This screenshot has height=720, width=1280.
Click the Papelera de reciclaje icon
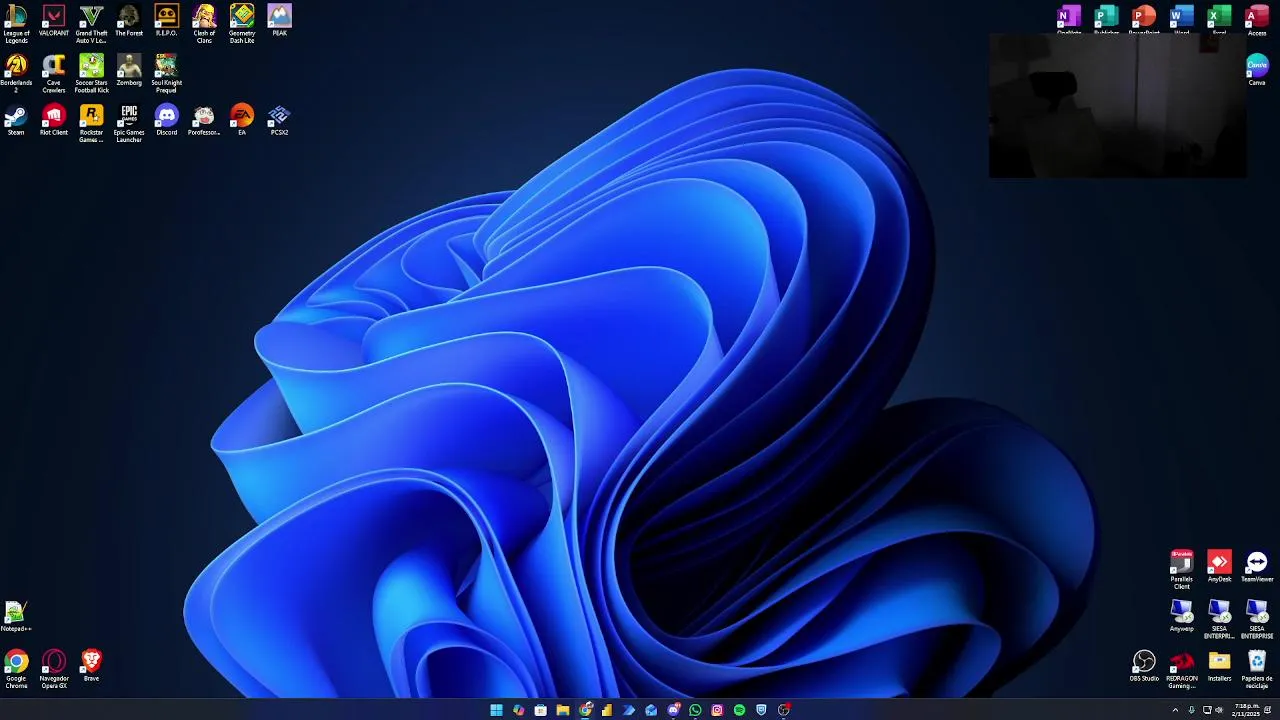click(x=1257, y=670)
